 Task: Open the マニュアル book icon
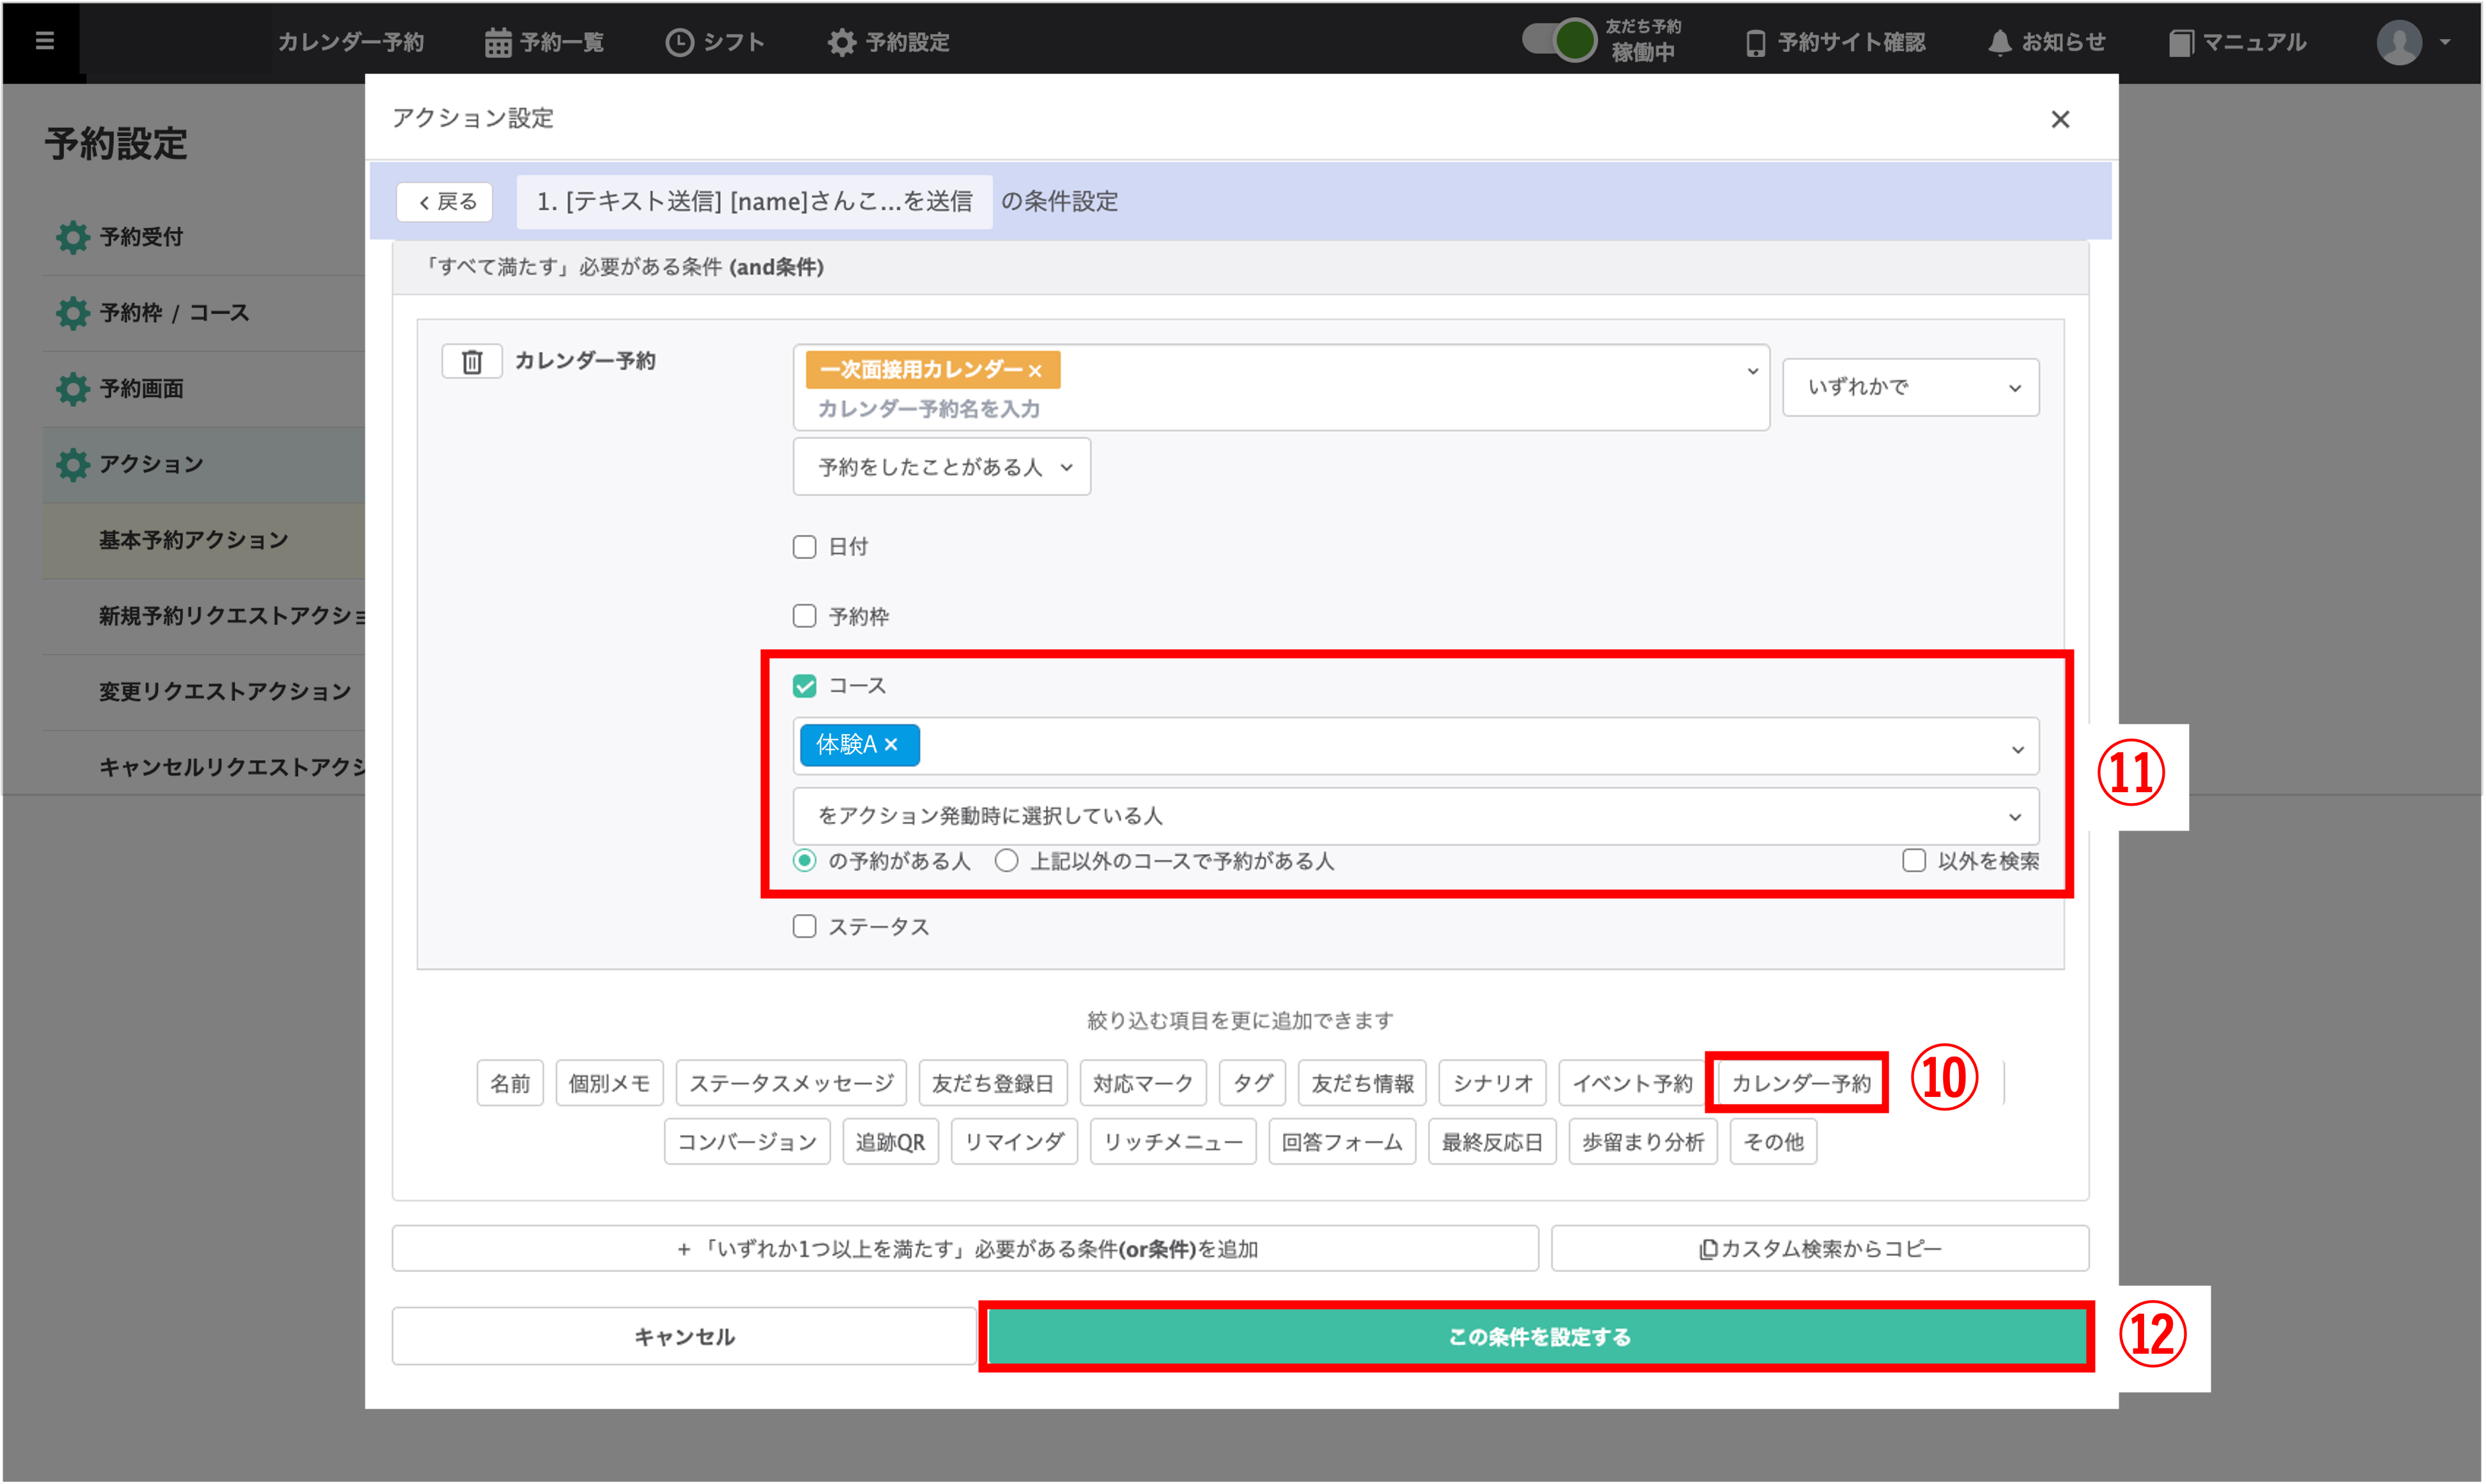click(x=2180, y=43)
